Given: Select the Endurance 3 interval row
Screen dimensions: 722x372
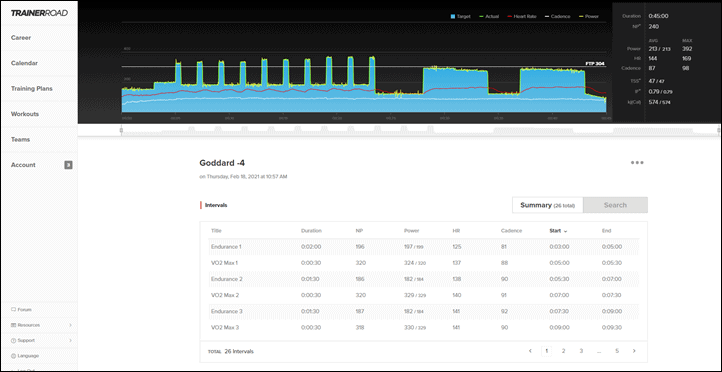Looking at the screenshot, I should pyautogui.click(x=424, y=311).
